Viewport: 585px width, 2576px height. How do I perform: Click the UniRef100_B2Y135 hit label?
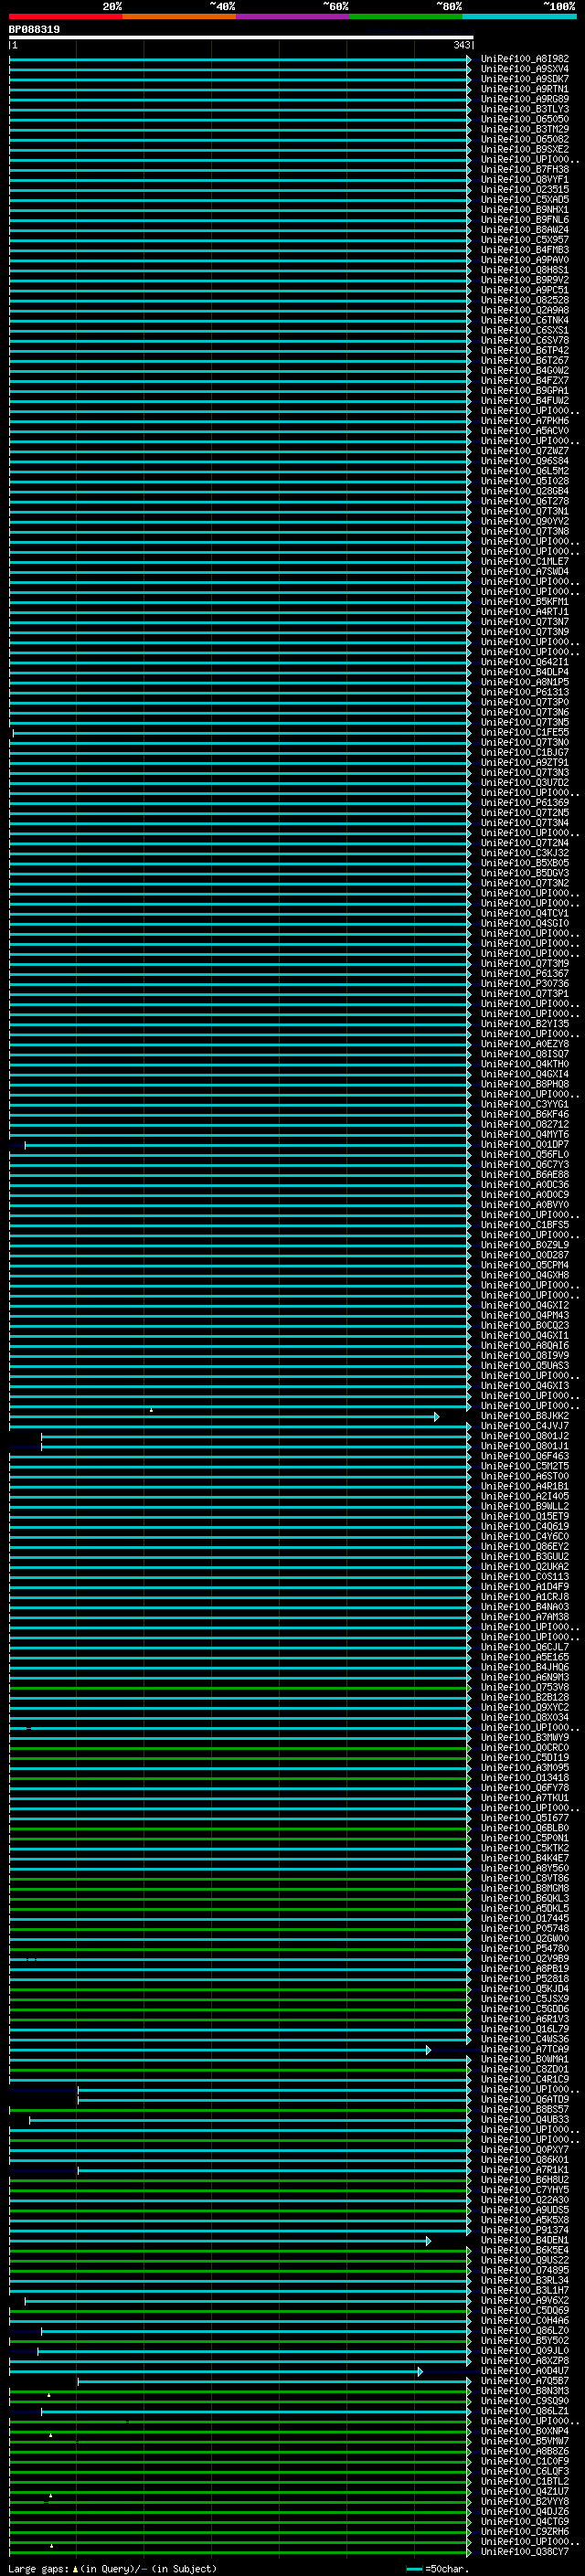(524, 1024)
